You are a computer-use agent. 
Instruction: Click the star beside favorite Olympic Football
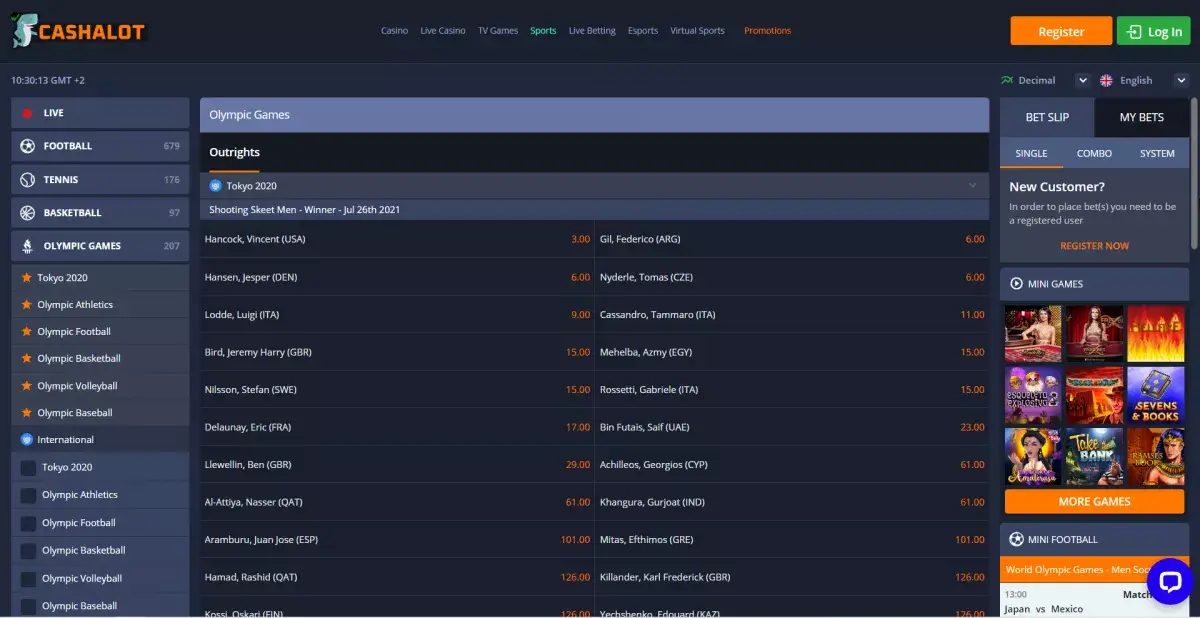tap(27, 332)
